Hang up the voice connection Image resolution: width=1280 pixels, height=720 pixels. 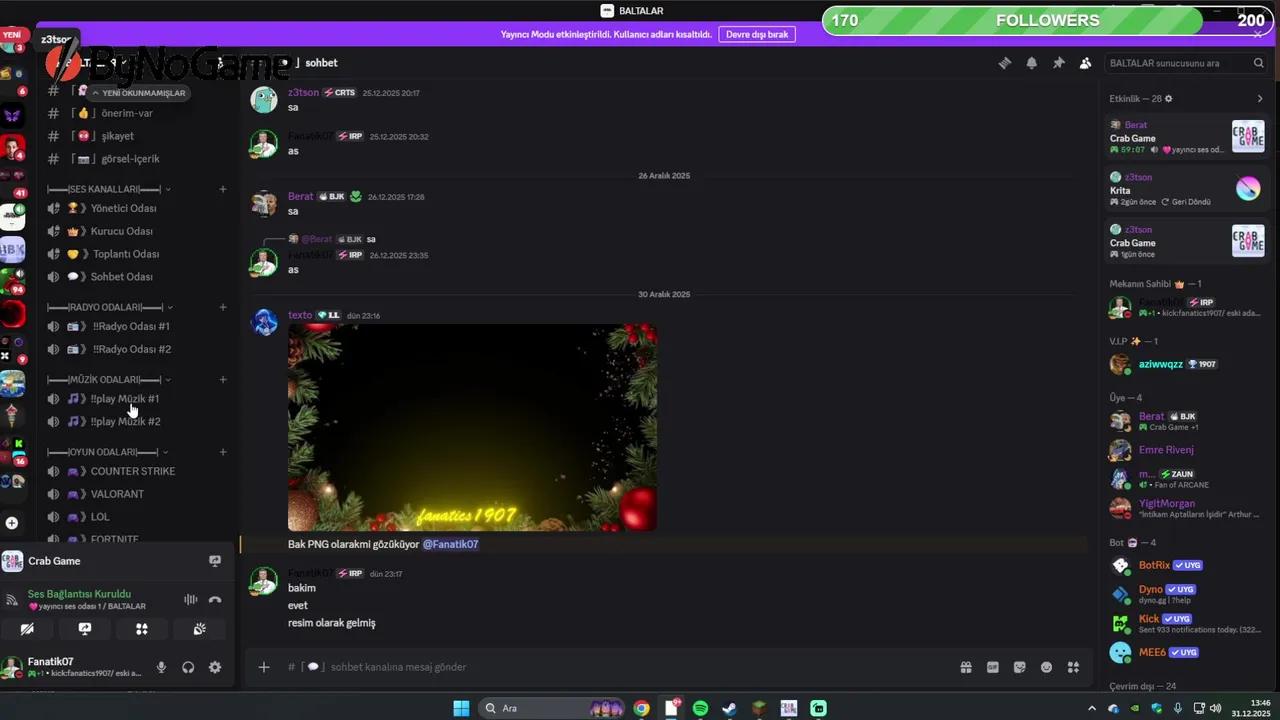pos(215,600)
